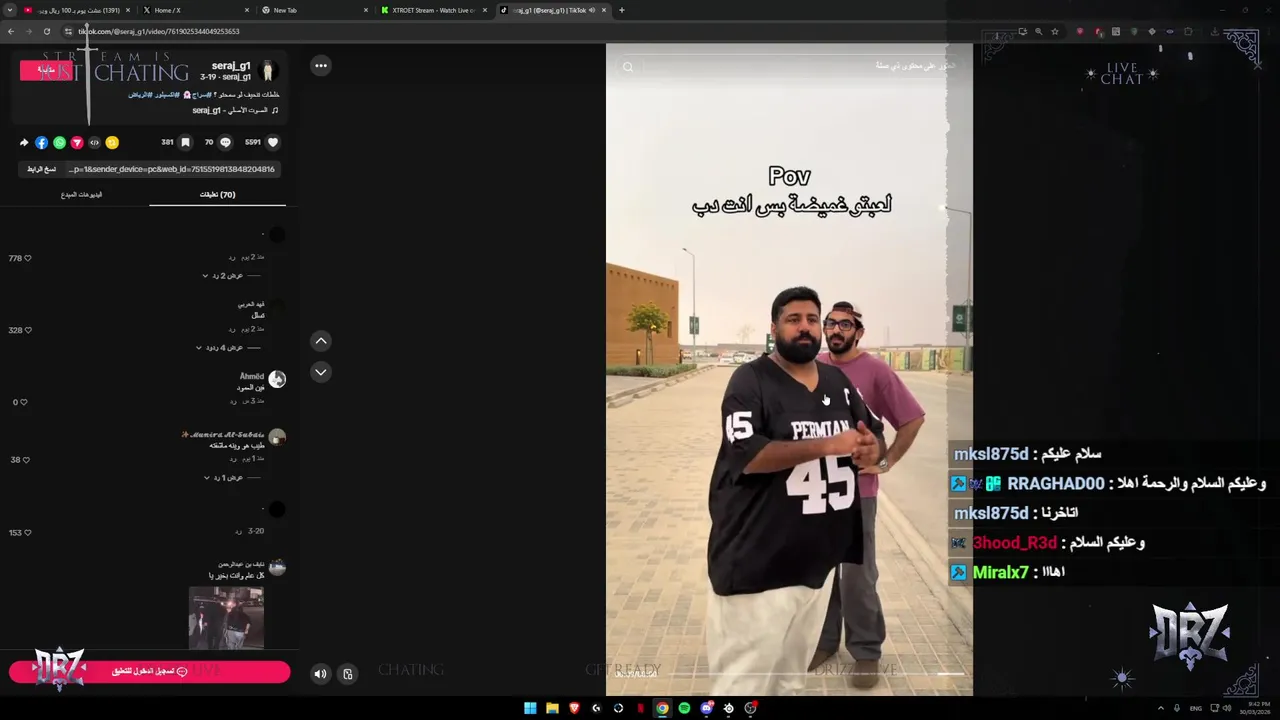Image resolution: width=1280 pixels, height=720 pixels.
Task: Click the site info icon beside the URL
Action: coord(68,31)
